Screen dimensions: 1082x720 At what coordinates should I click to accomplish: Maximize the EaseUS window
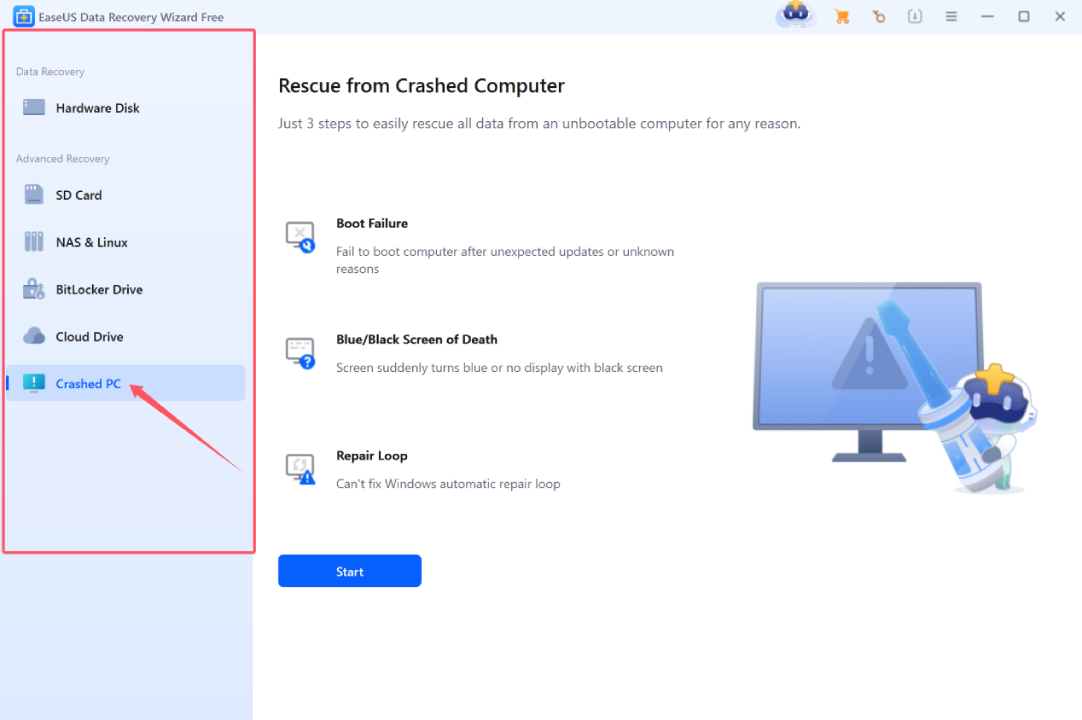pyautogui.click(x=1024, y=17)
